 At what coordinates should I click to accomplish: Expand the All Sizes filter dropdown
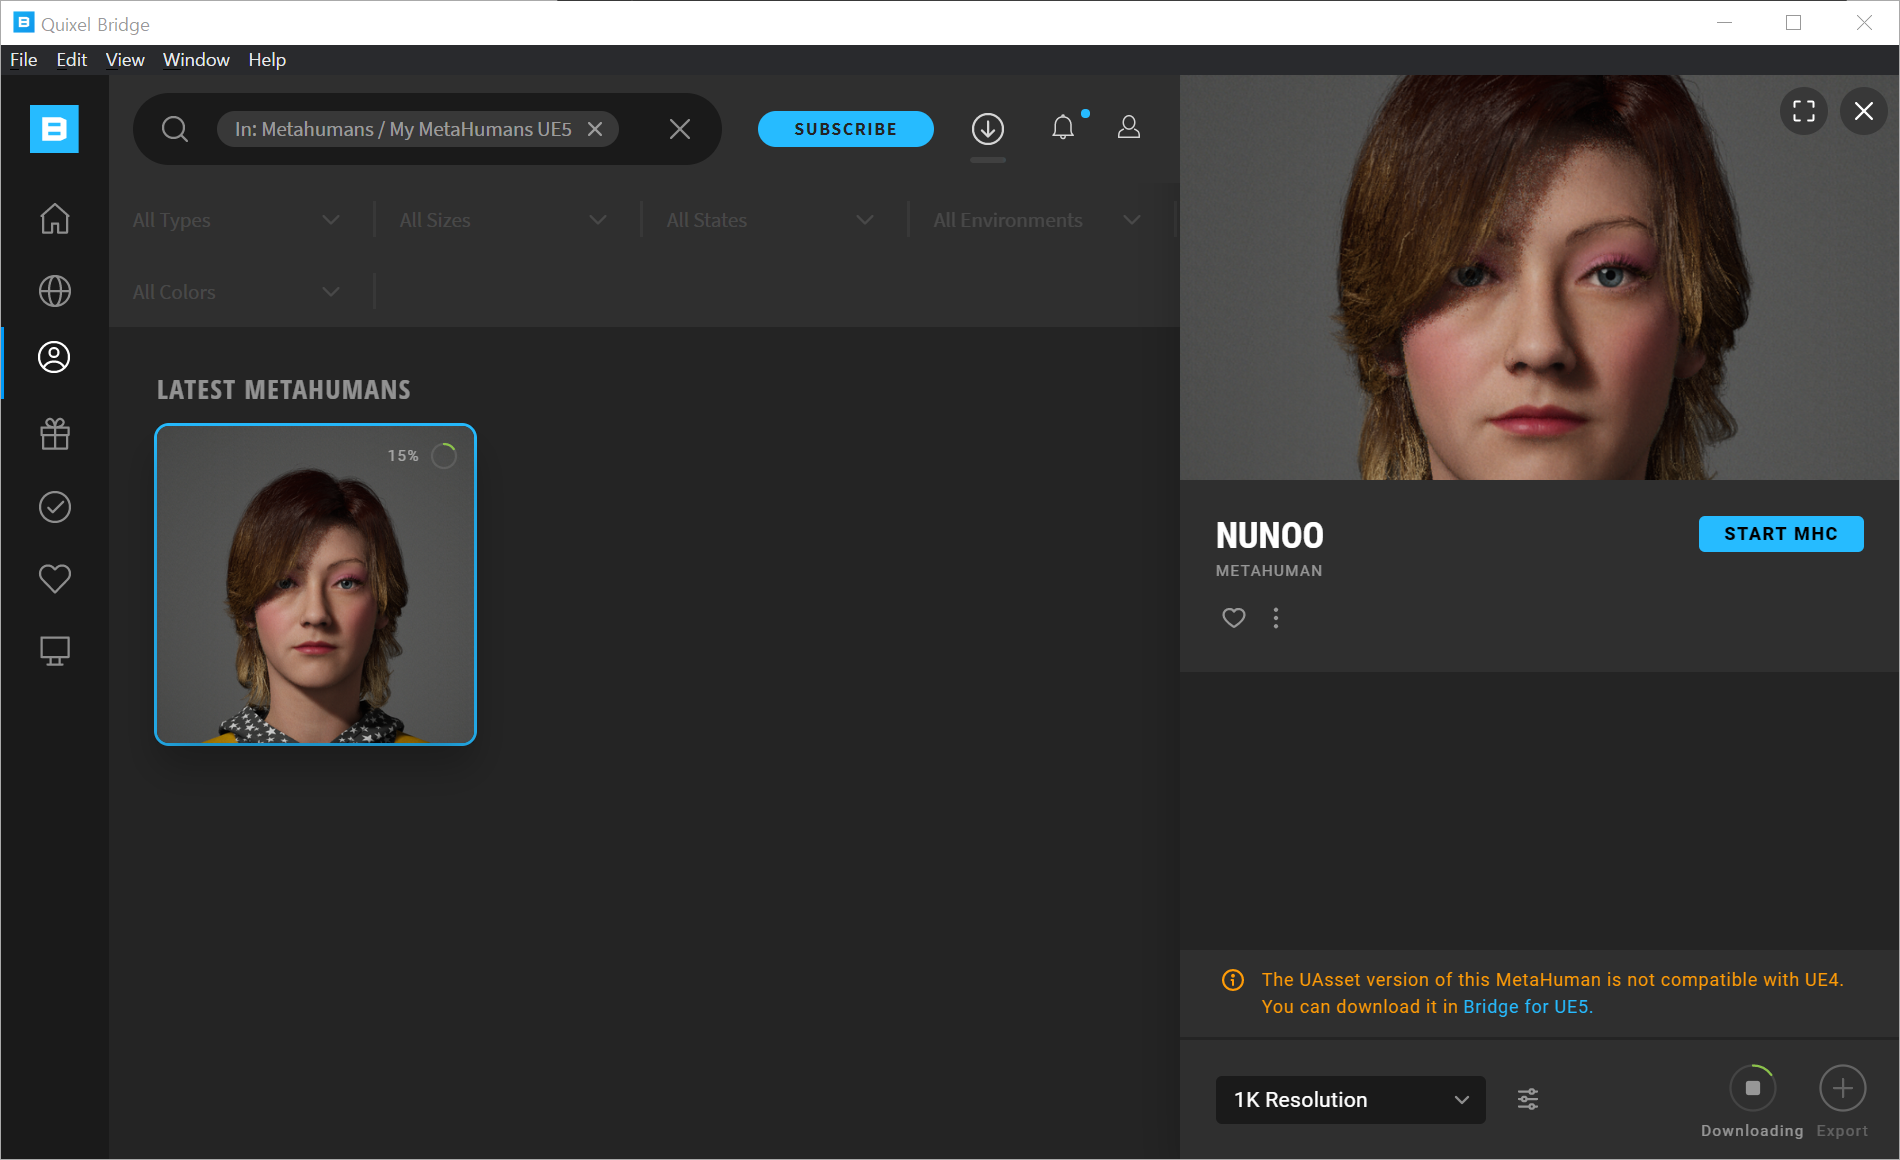pos(504,220)
